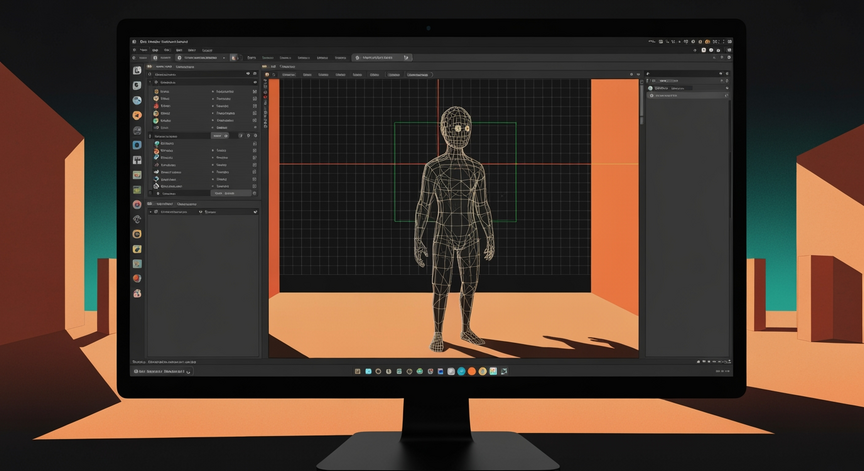Click the teal square icon in left sidebar
Image resolution: width=864 pixels, height=471 pixels.
[137, 264]
